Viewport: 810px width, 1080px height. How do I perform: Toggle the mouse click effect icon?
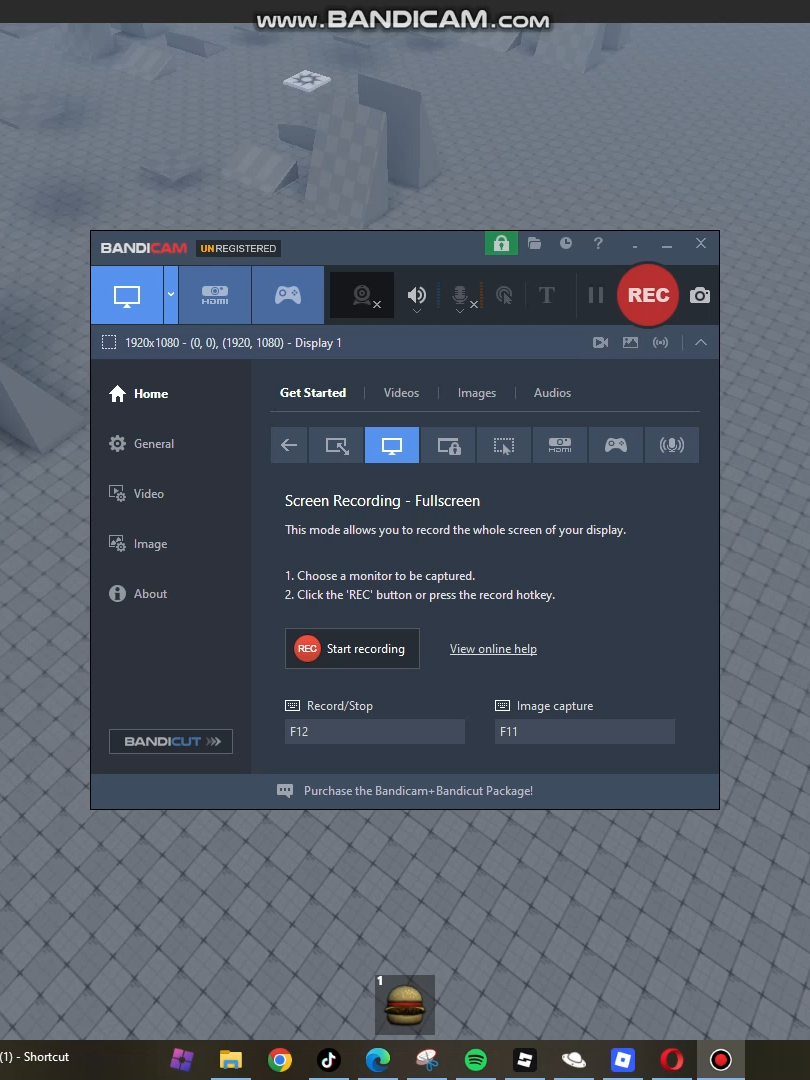point(504,295)
